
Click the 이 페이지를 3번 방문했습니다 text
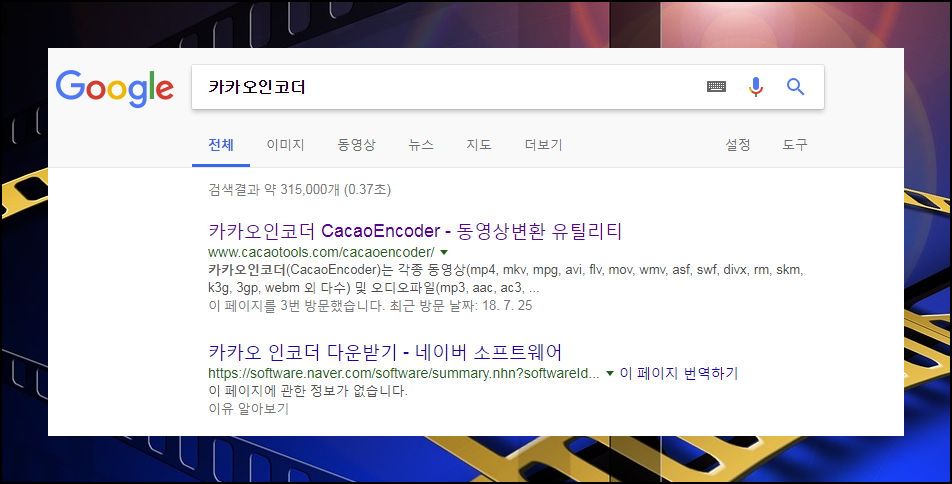pyautogui.click(x=370, y=305)
